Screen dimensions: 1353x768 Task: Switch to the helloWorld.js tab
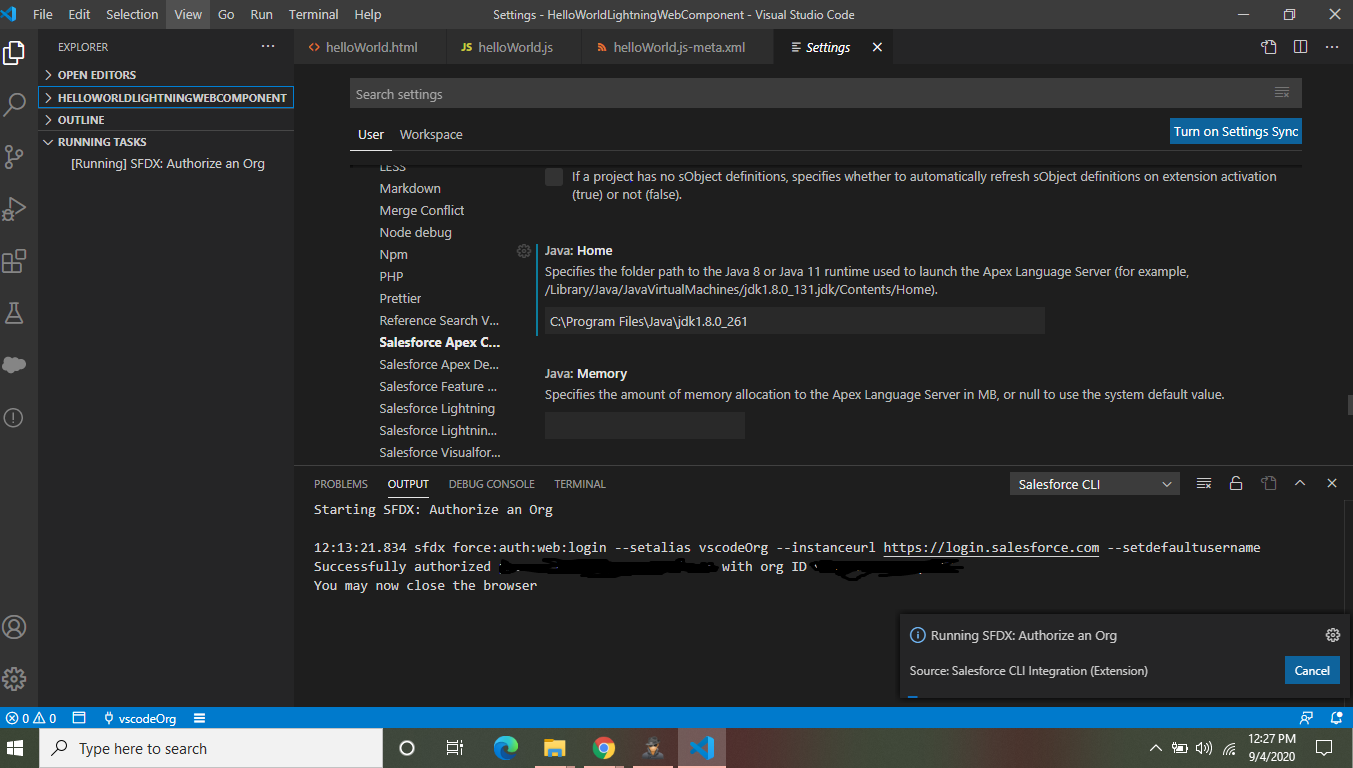pos(513,46)
